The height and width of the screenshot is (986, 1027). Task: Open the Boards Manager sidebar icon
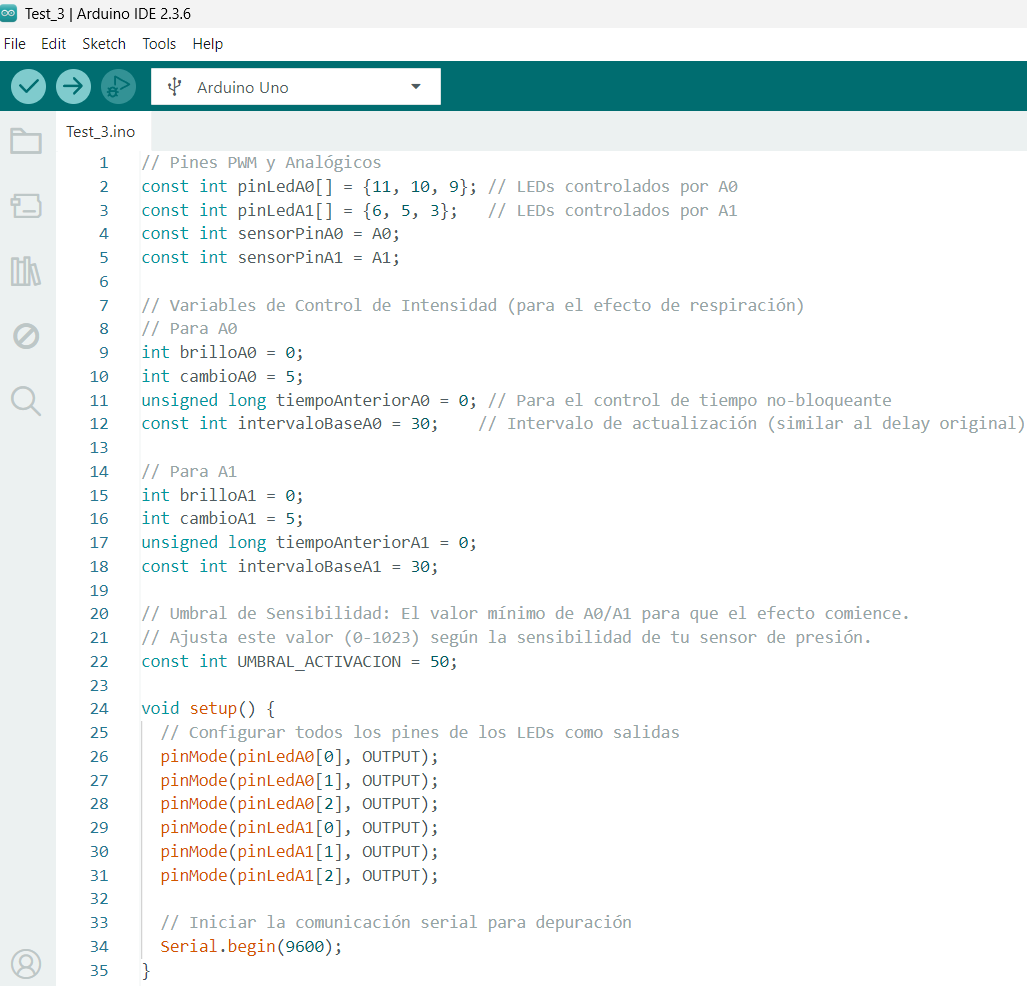point(26,206)
